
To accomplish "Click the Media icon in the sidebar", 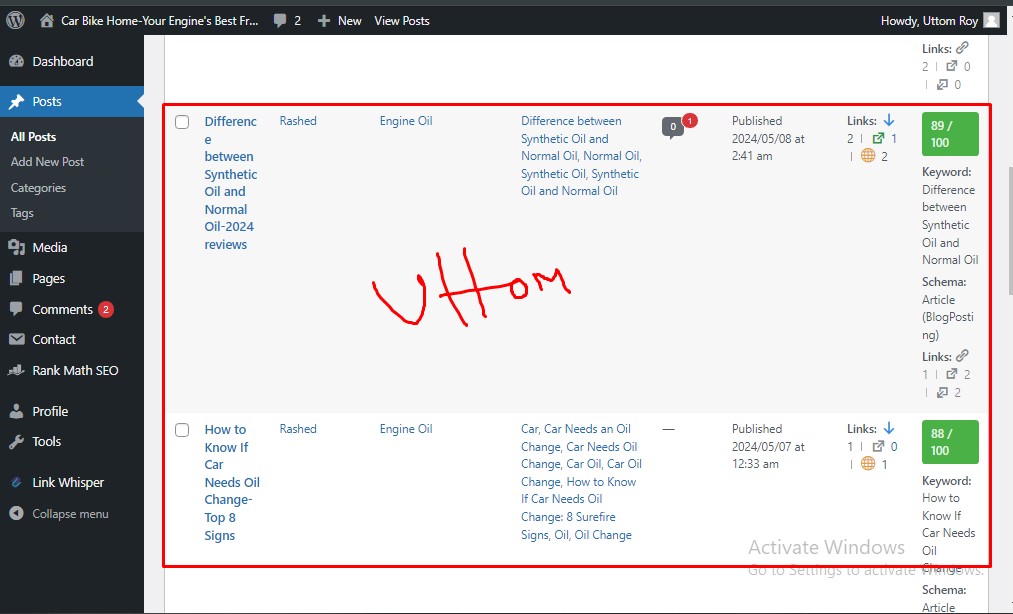I will 16,248.
